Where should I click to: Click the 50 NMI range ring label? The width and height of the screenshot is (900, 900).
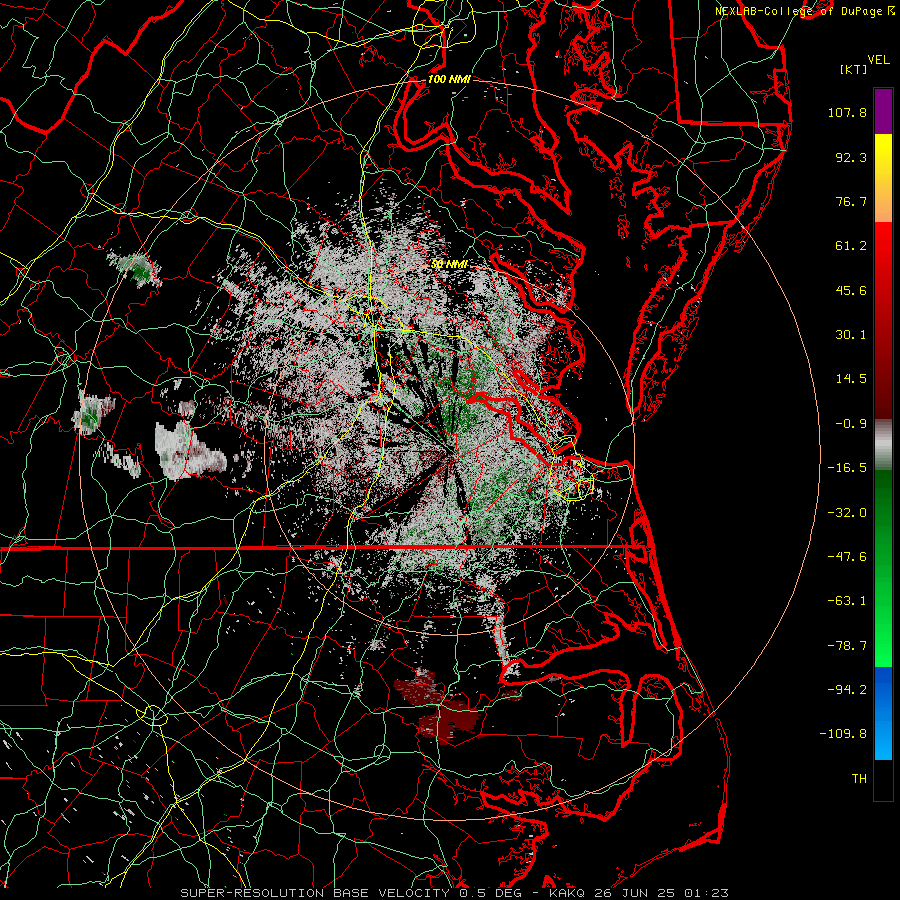tap(449, 264)
